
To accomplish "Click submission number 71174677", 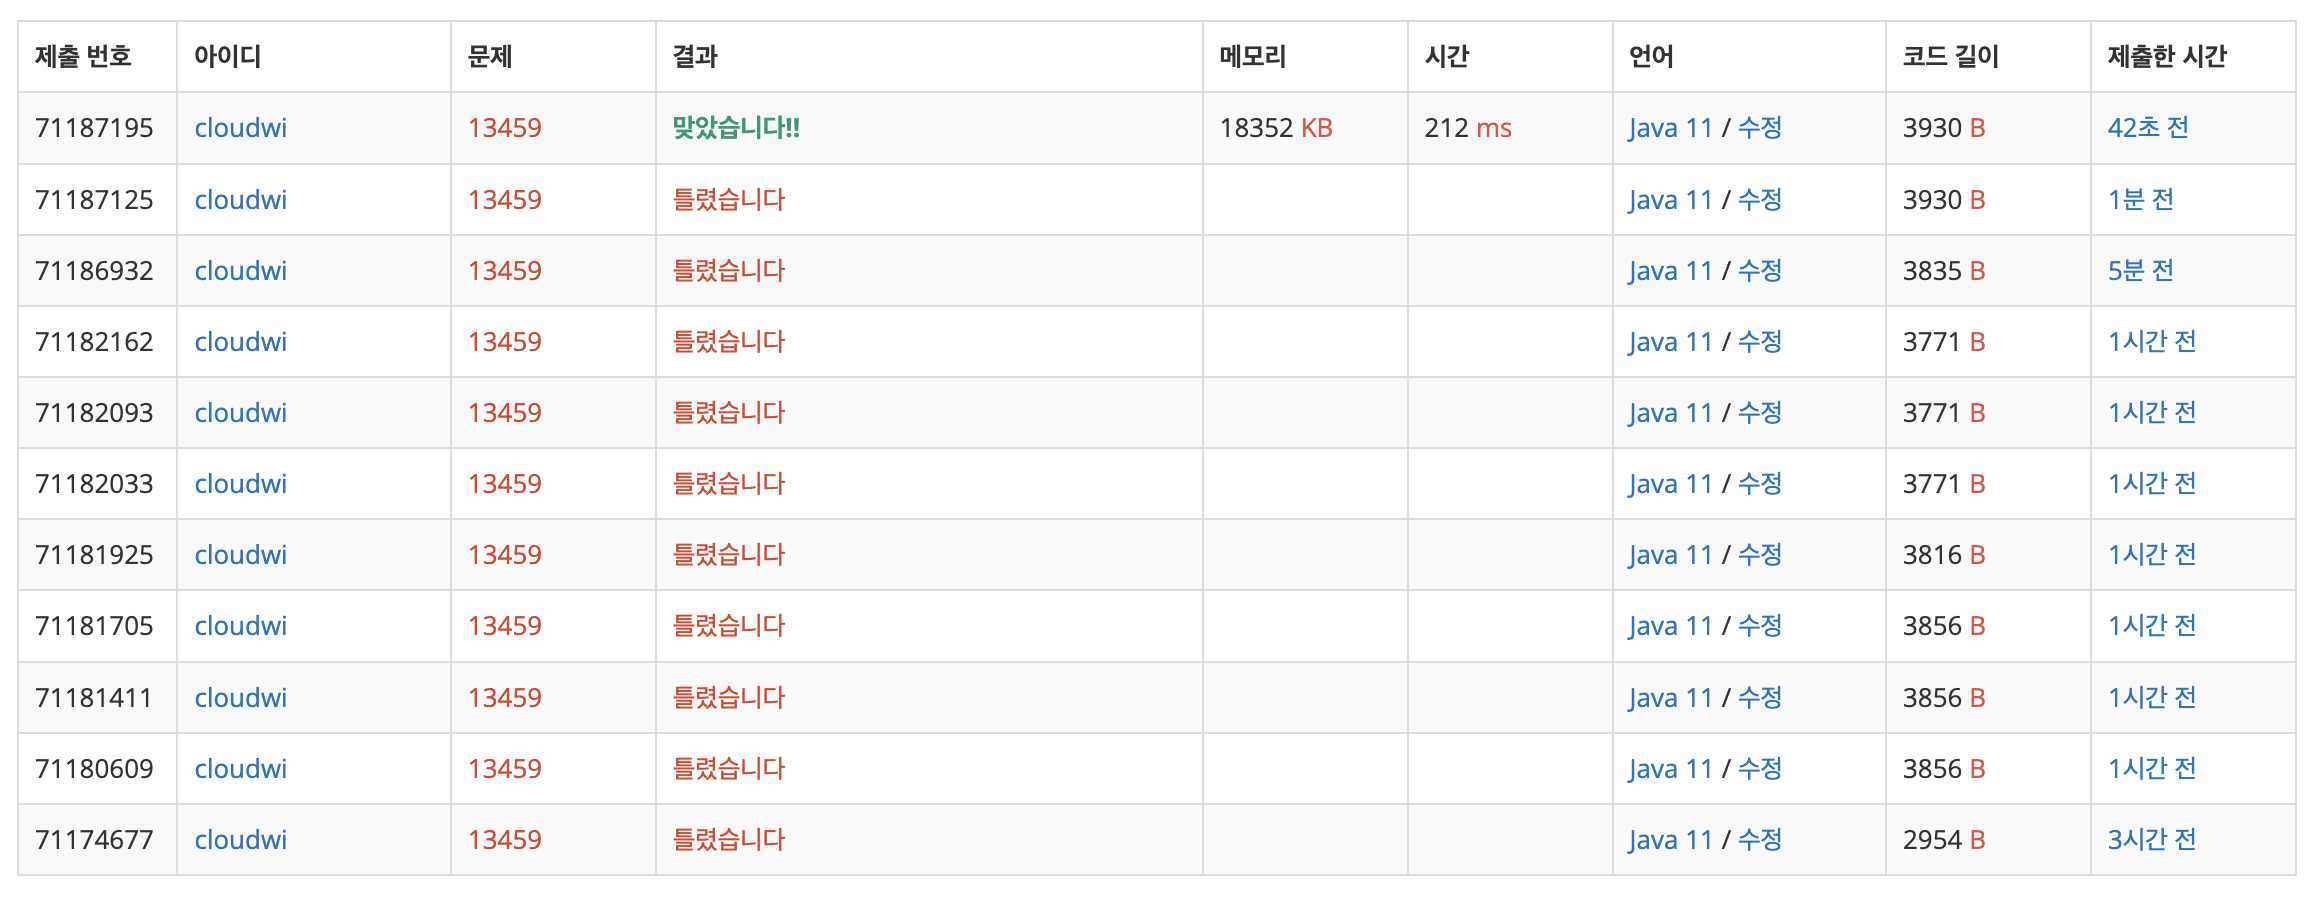I will (x=94, y=840).
